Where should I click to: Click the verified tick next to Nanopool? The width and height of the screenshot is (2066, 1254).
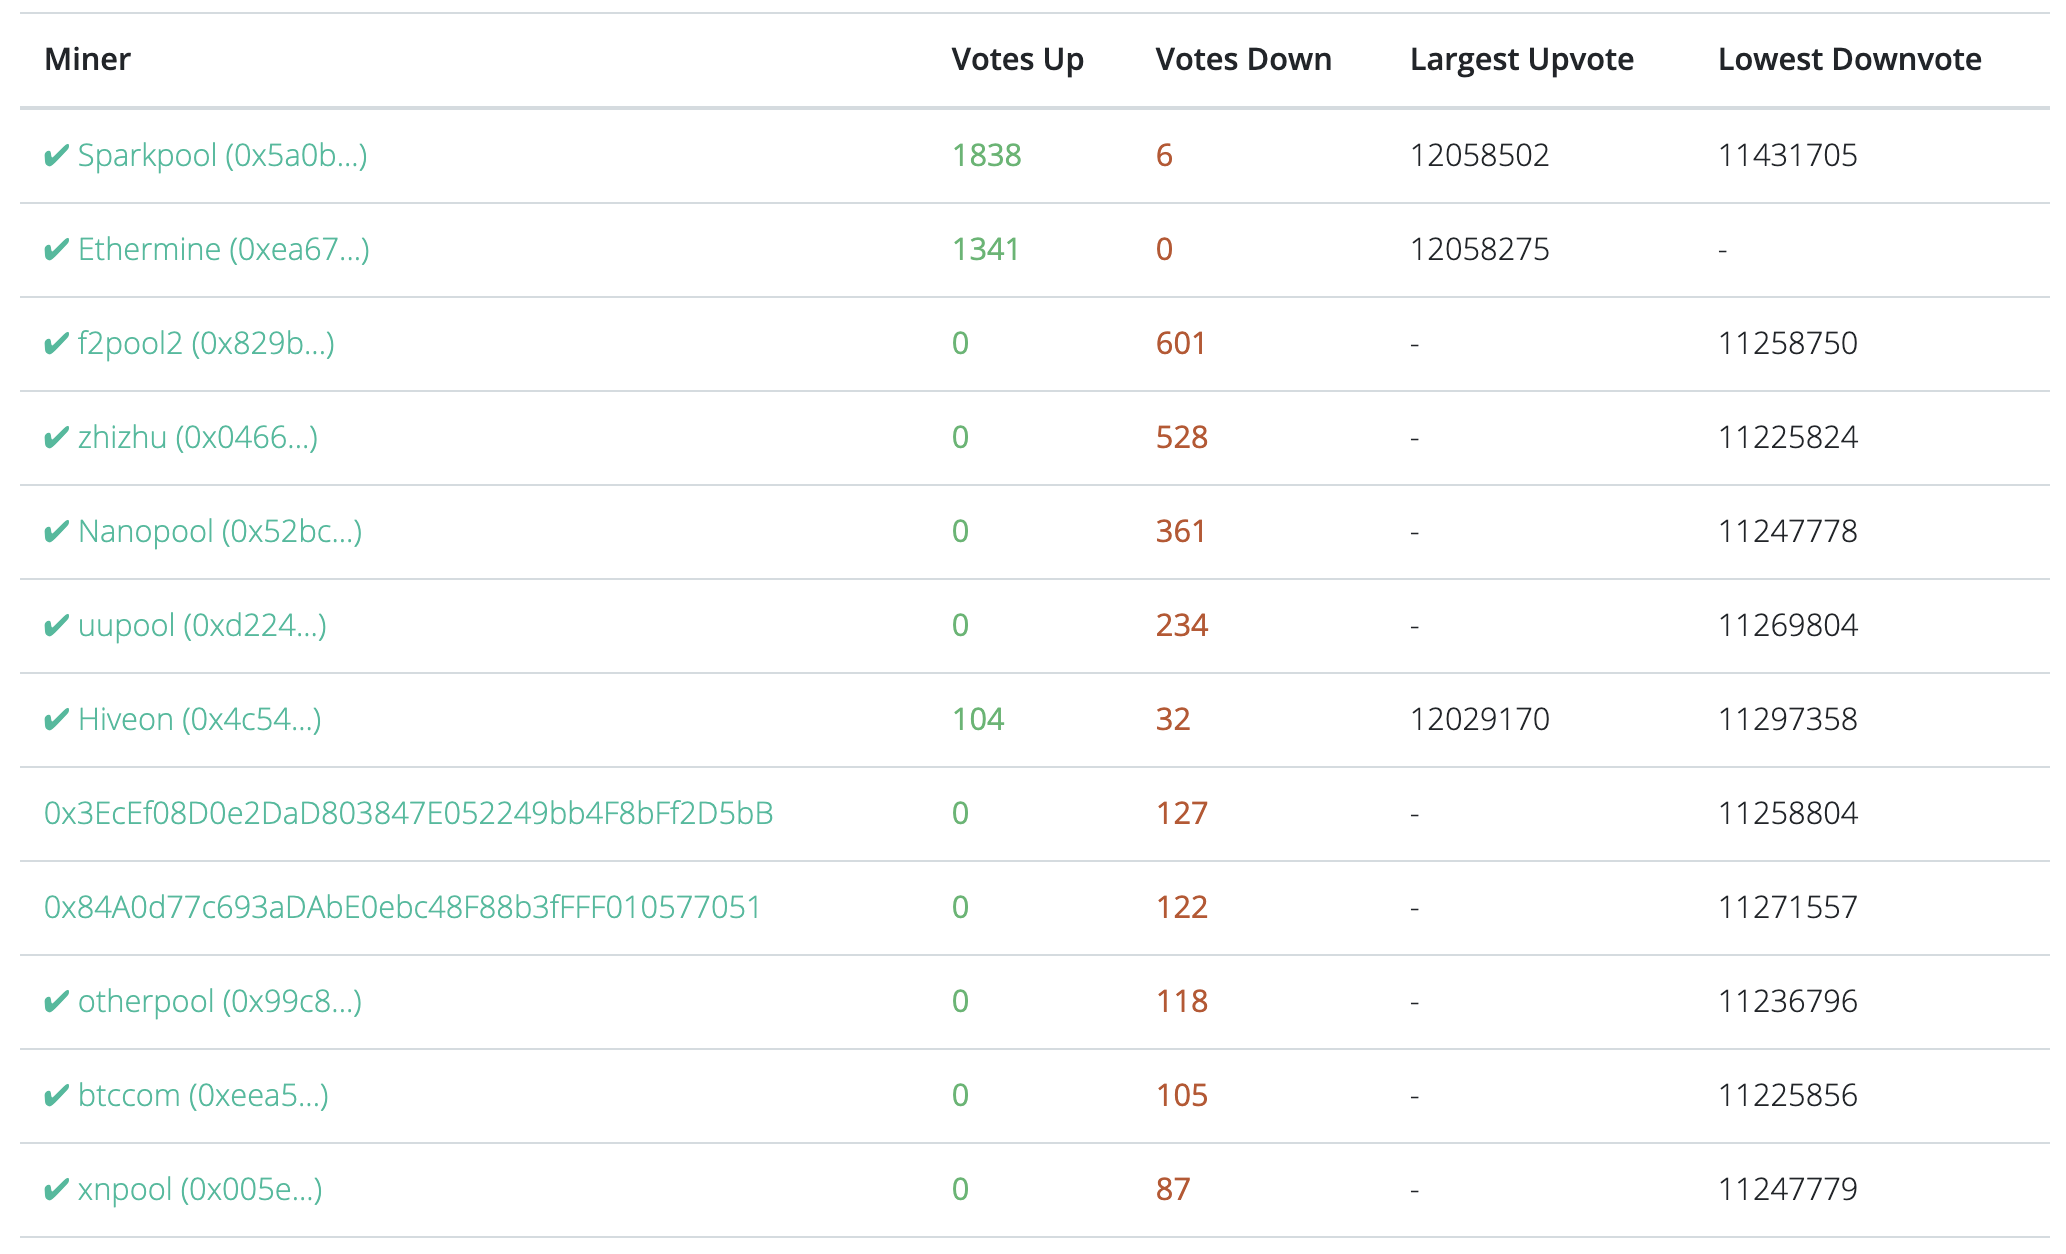pos(57,532)
